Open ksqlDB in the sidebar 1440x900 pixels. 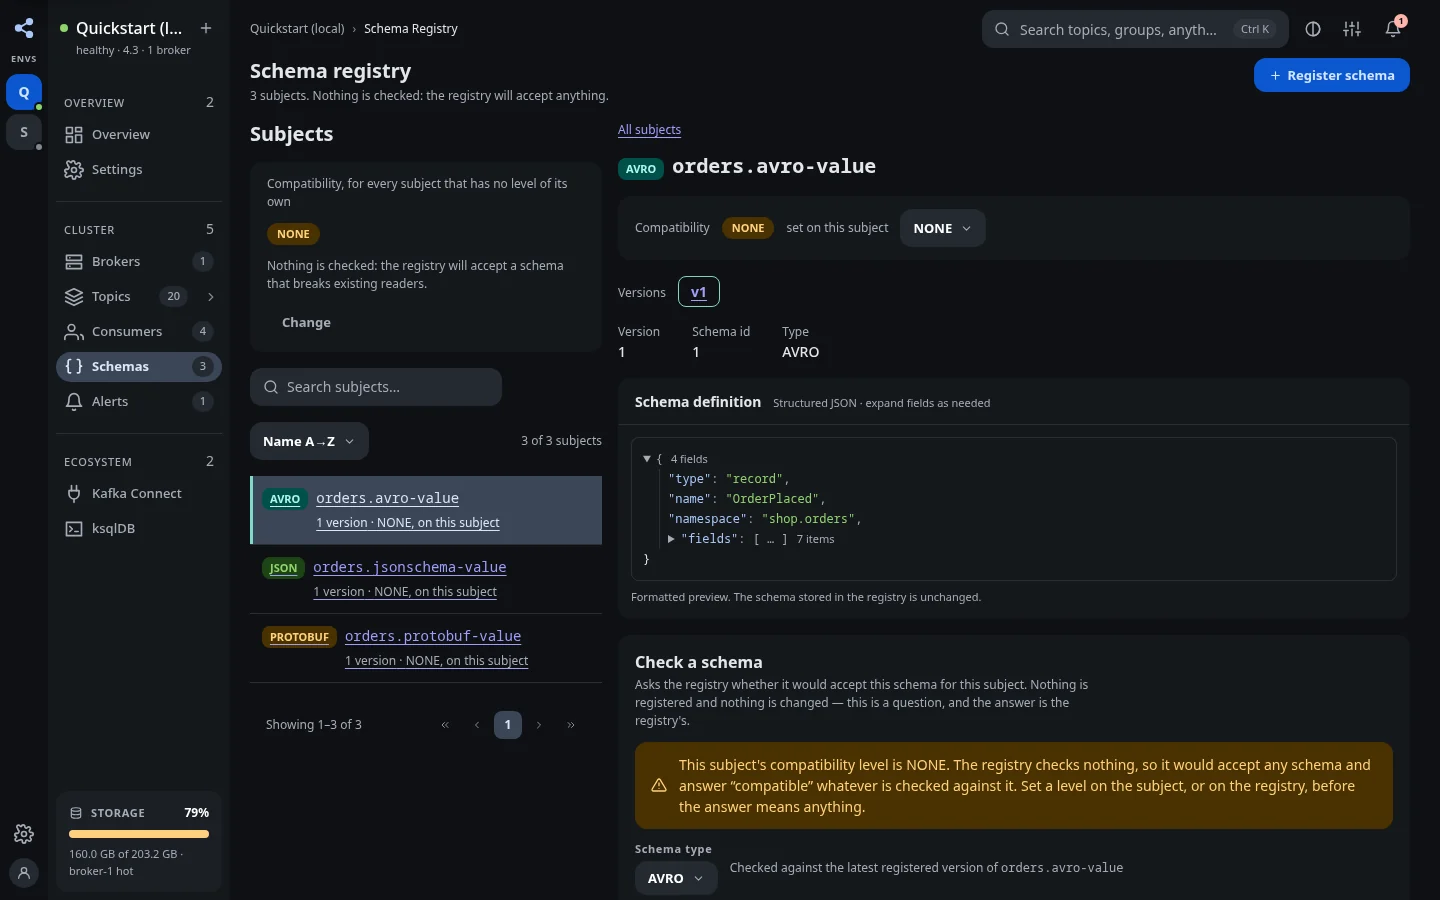139,529
